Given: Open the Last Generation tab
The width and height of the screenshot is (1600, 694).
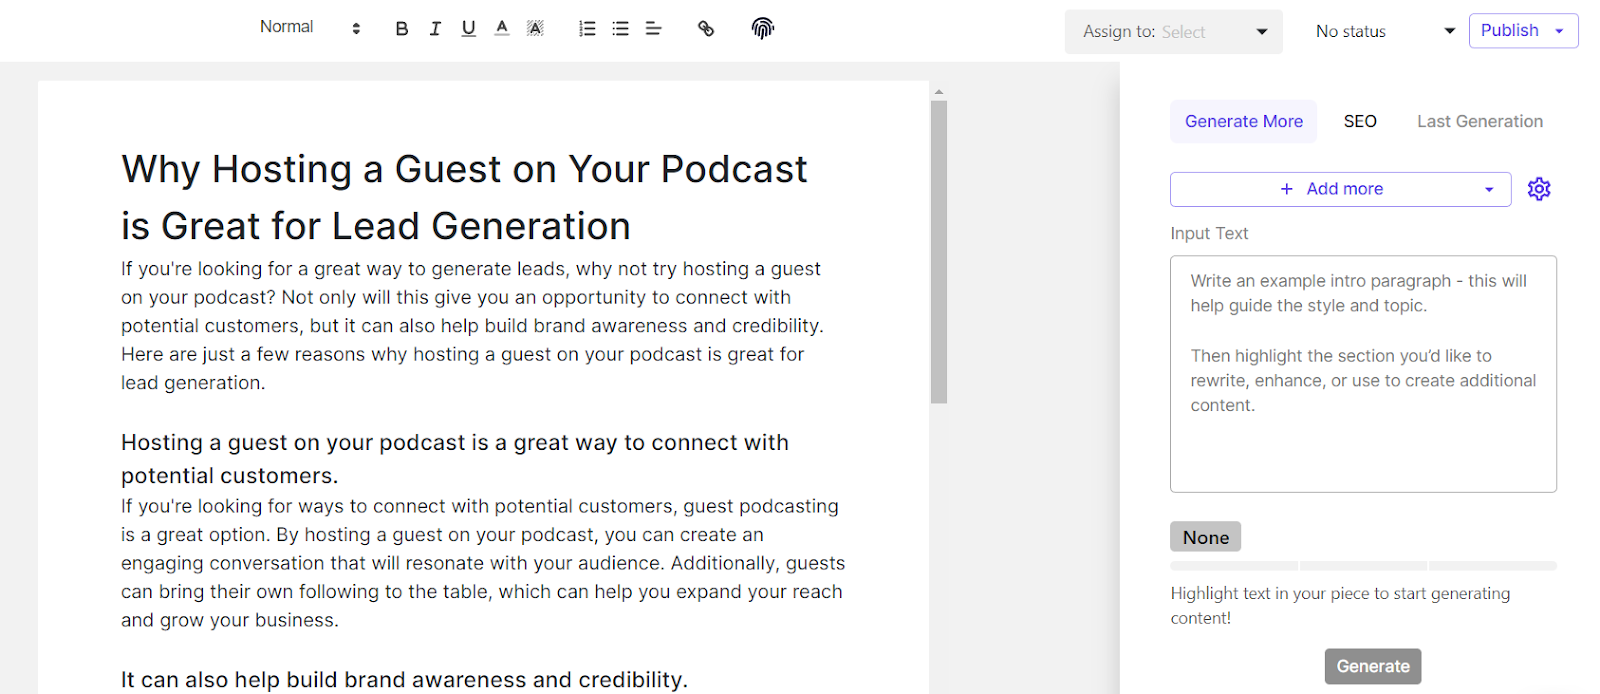Looking at the screenshot, I should (x=1479, y=121).
